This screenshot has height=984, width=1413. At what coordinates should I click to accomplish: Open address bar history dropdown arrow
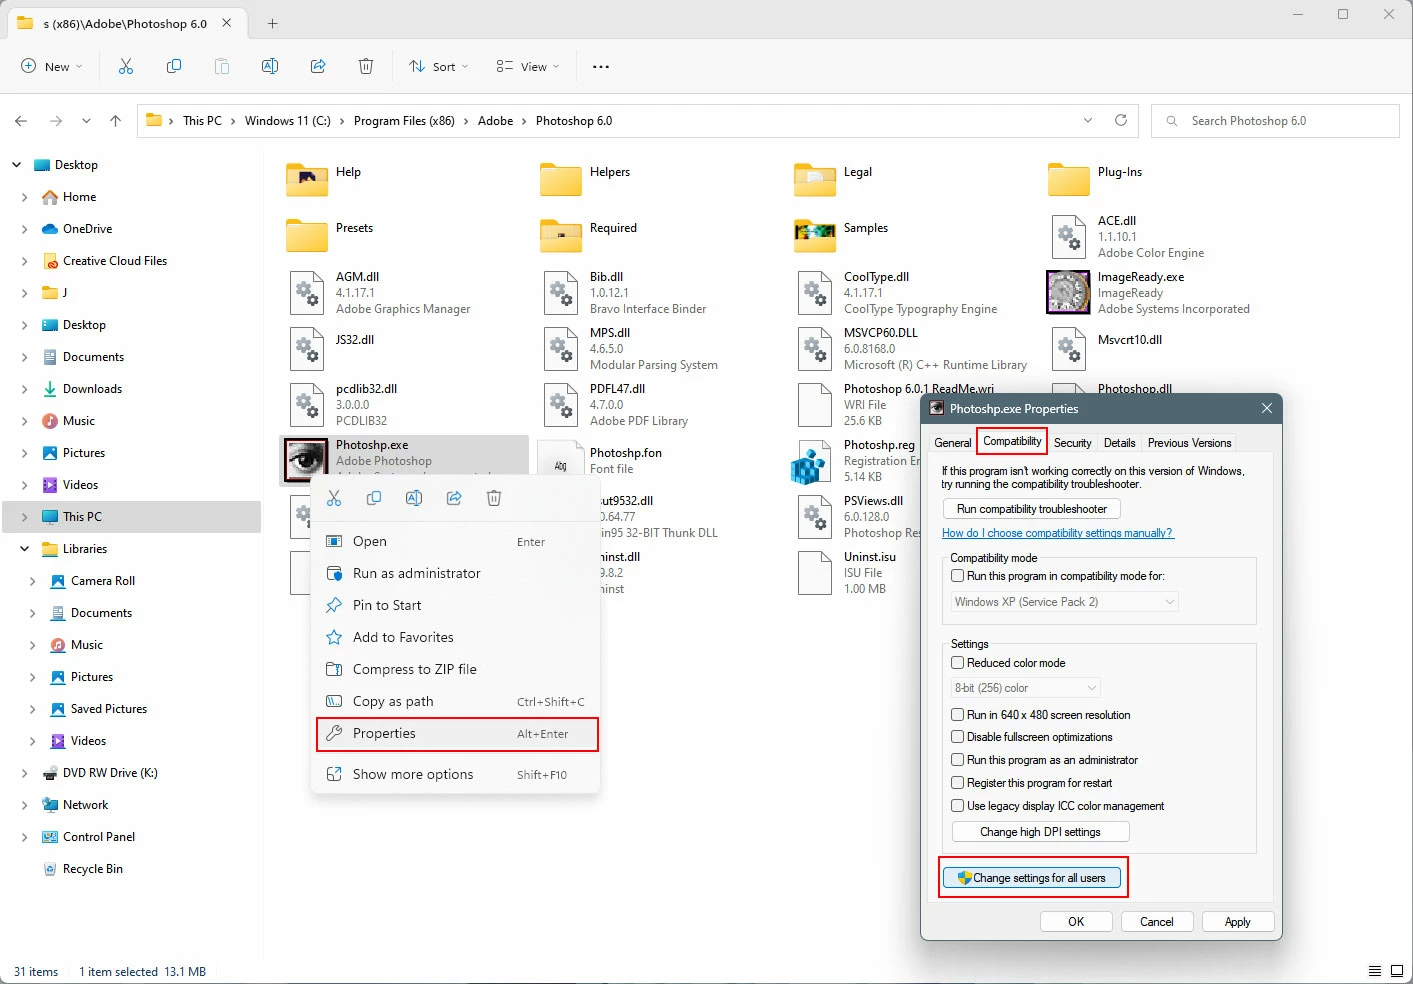tap(1088, 120)
